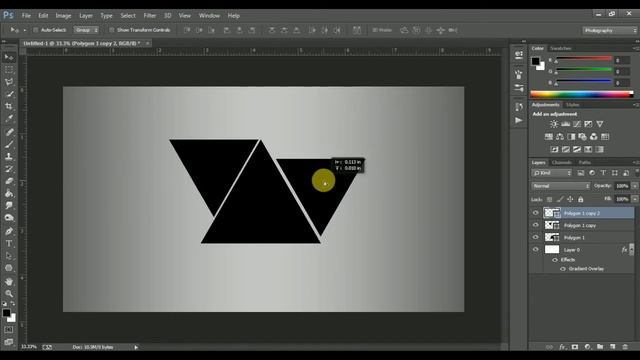
Task: Switch to the Paths tab
Action: (584, 162)
